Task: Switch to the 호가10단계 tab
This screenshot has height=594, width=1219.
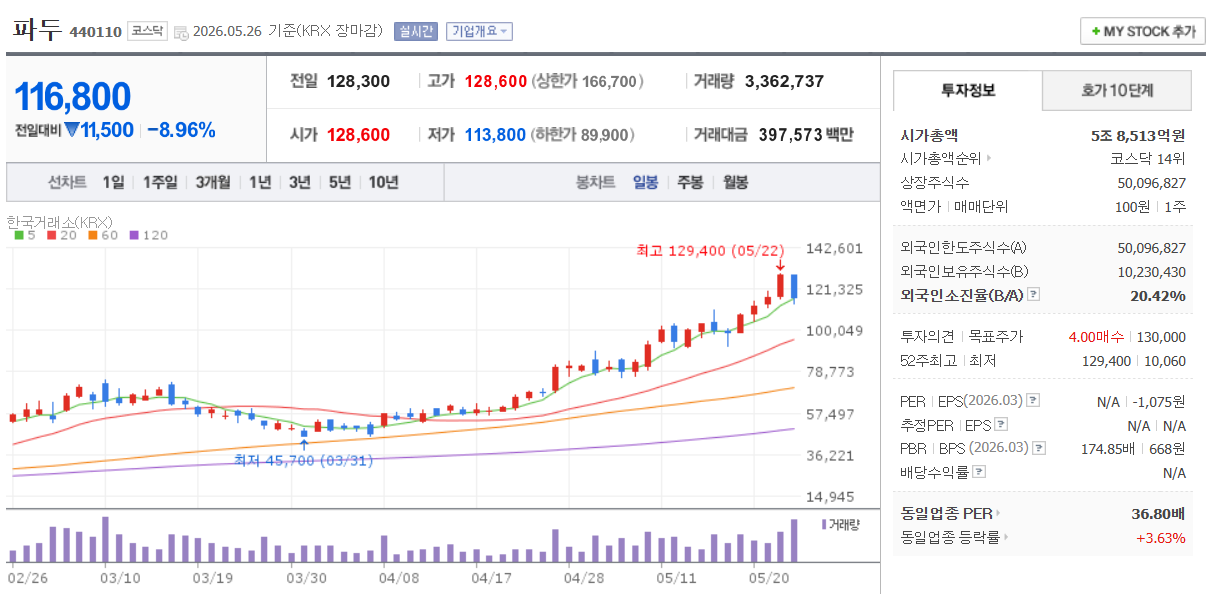Action: (1117, 90)
